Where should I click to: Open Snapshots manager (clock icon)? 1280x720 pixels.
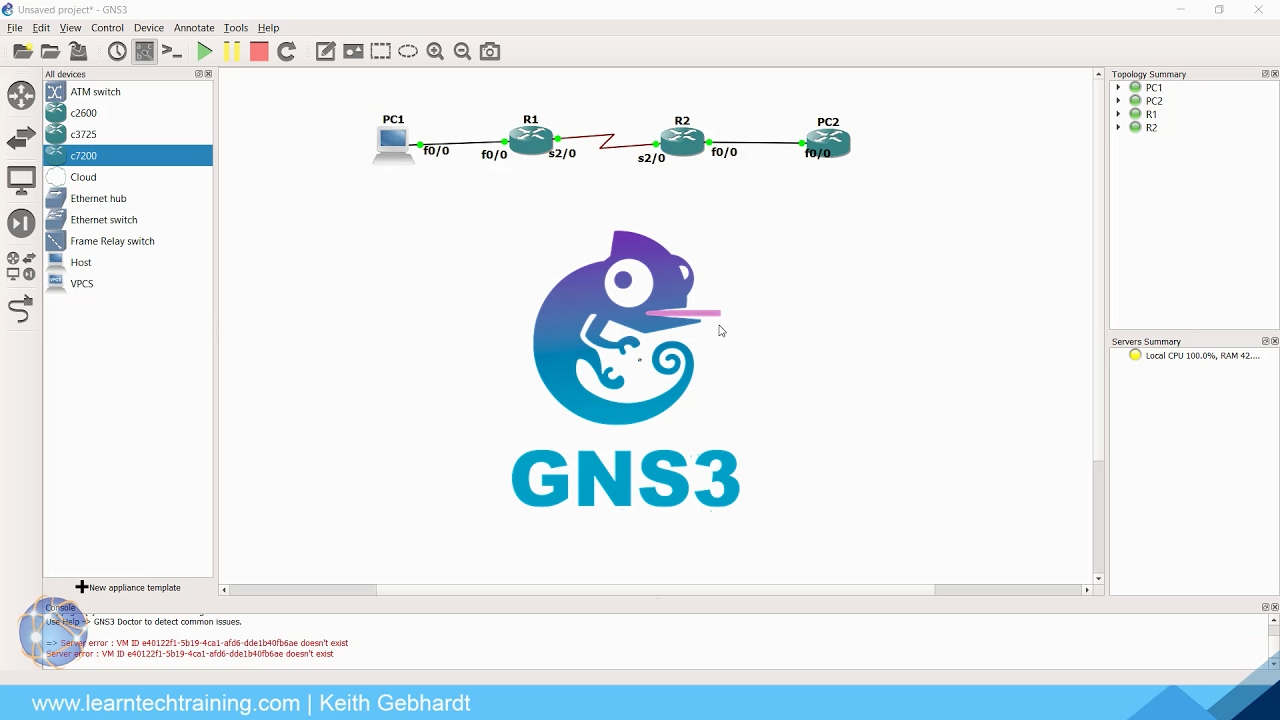click(x=117, y=51)
